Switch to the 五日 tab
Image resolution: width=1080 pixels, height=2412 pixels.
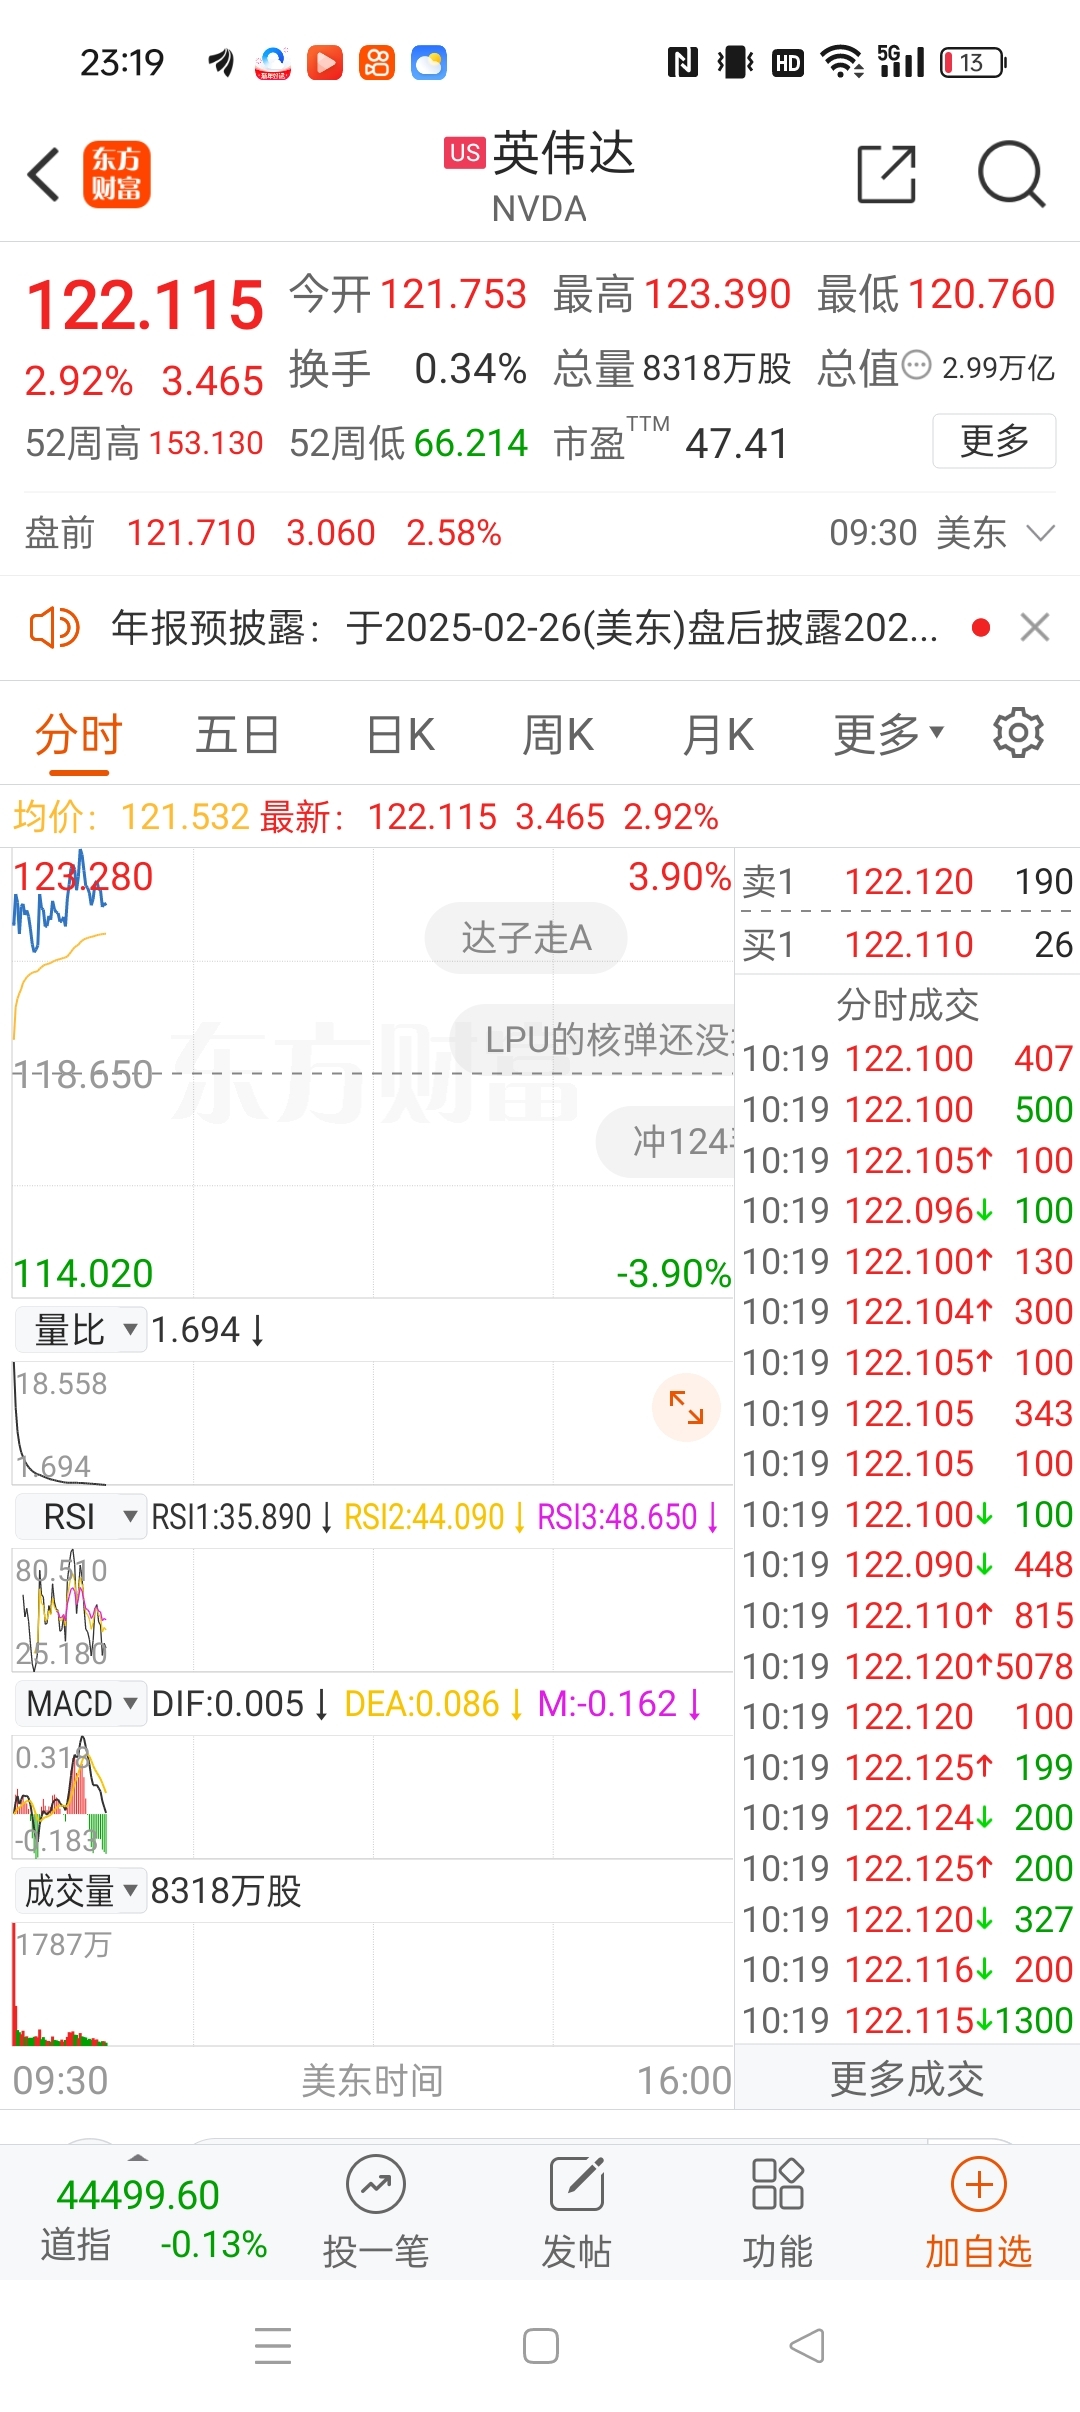(x=237, y=734)
